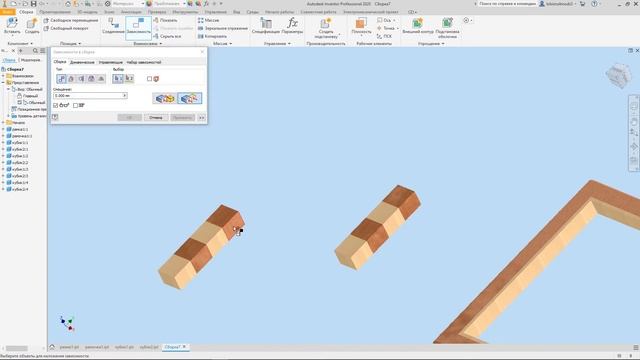Click the ПСК (UCS) tool

point(384,36)
